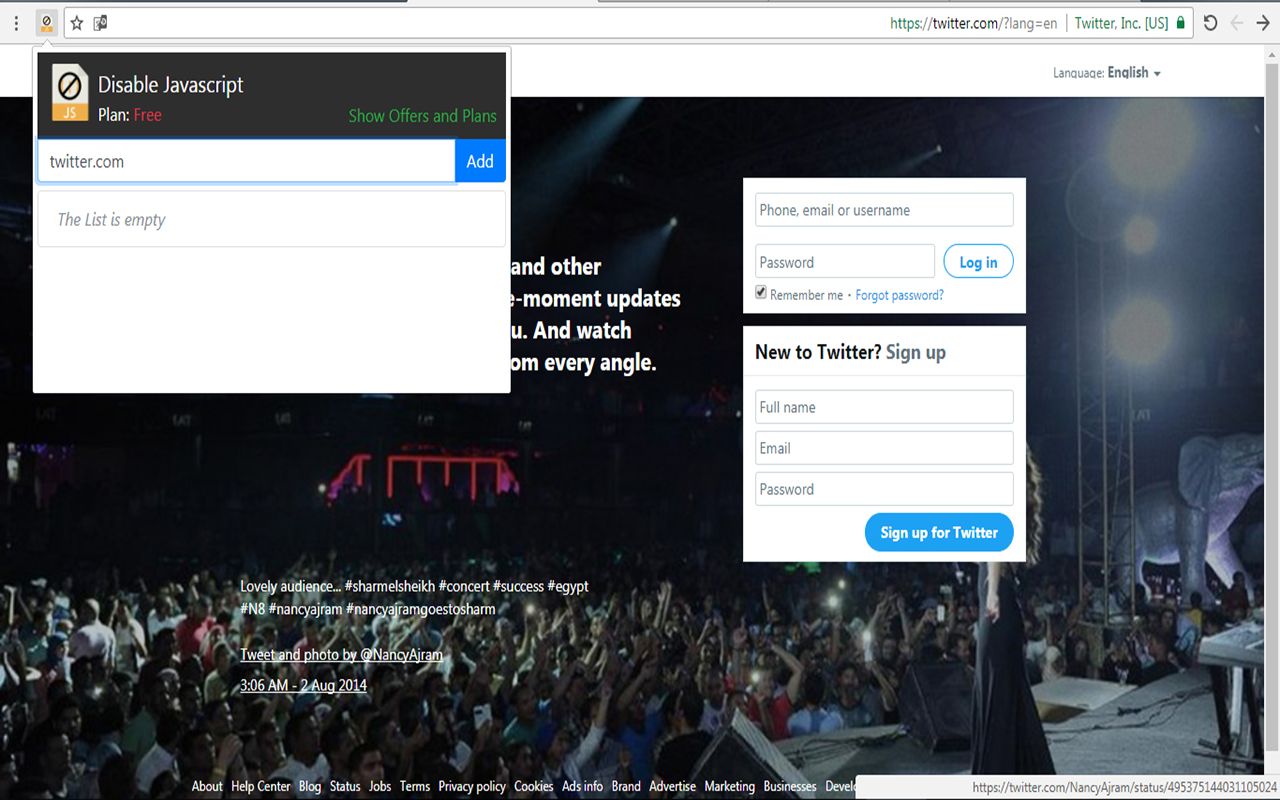
Task: Open the Cookies footer link
Action: tap(534, 787)
